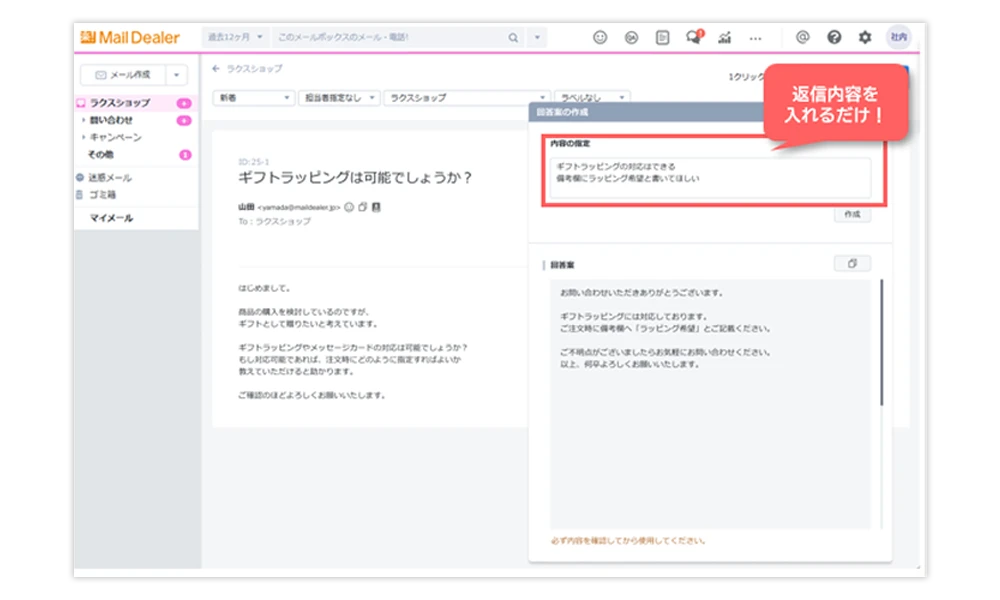Click the メール作成 compose button
Image resolution: width=1000 pixels, height=600 pixels.
pyautogui.click(x=123, y=74)
